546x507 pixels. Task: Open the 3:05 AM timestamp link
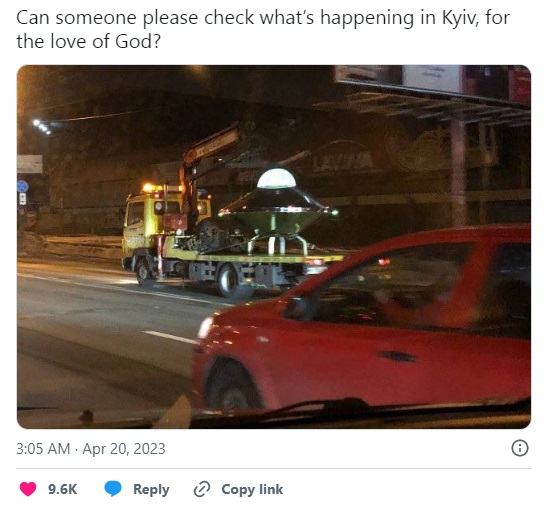(x=43, y=448)
